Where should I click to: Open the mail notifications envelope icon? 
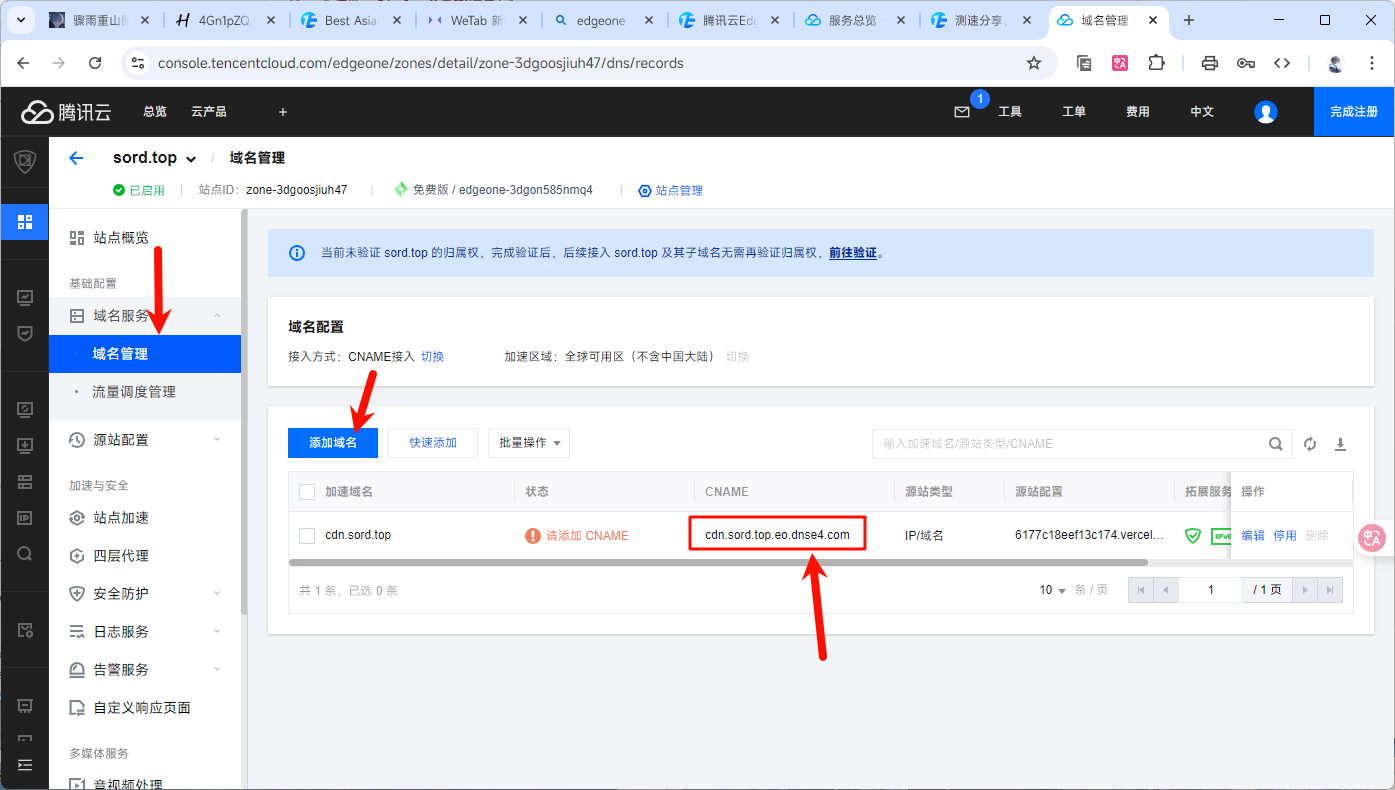click(962, 112)
